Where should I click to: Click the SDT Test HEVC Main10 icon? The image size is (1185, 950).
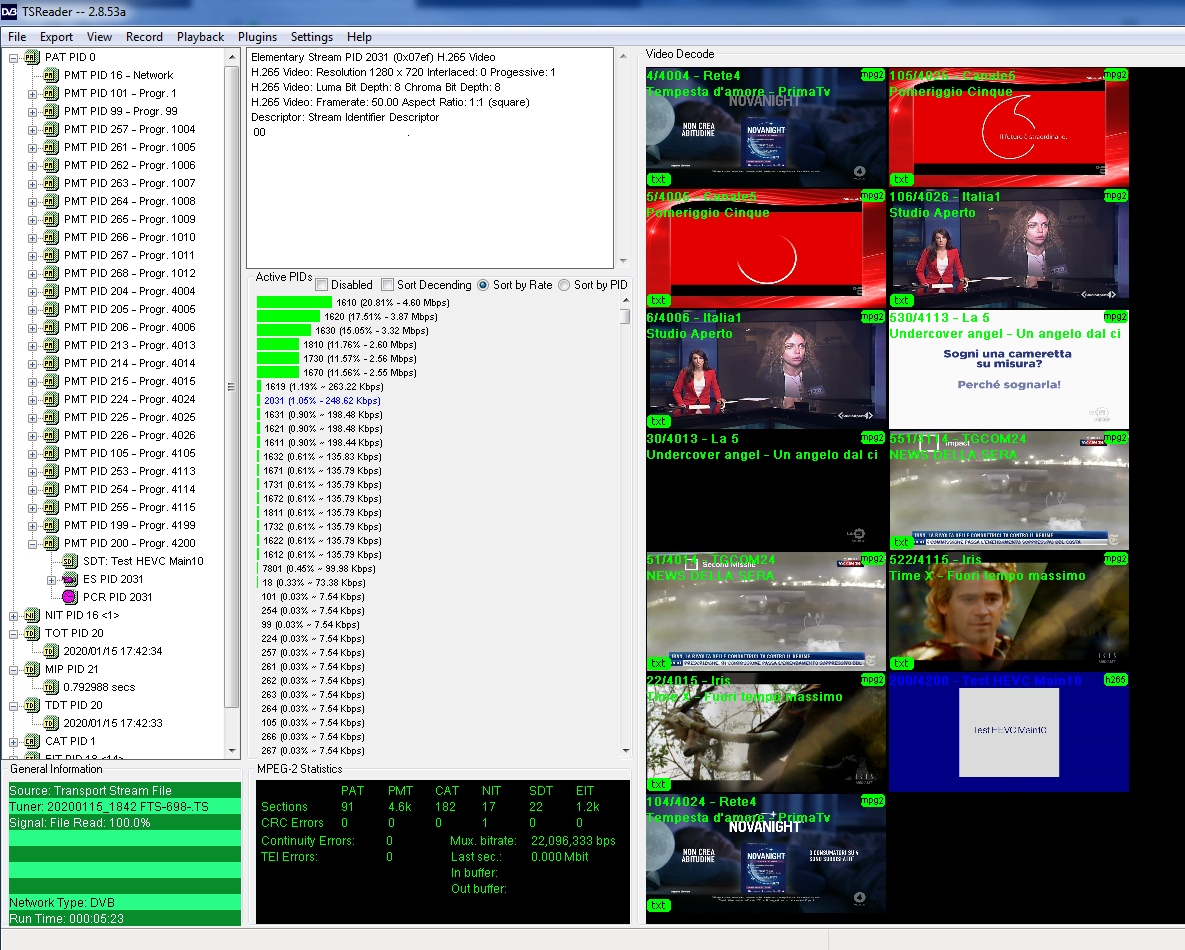(x=70, y=562)
